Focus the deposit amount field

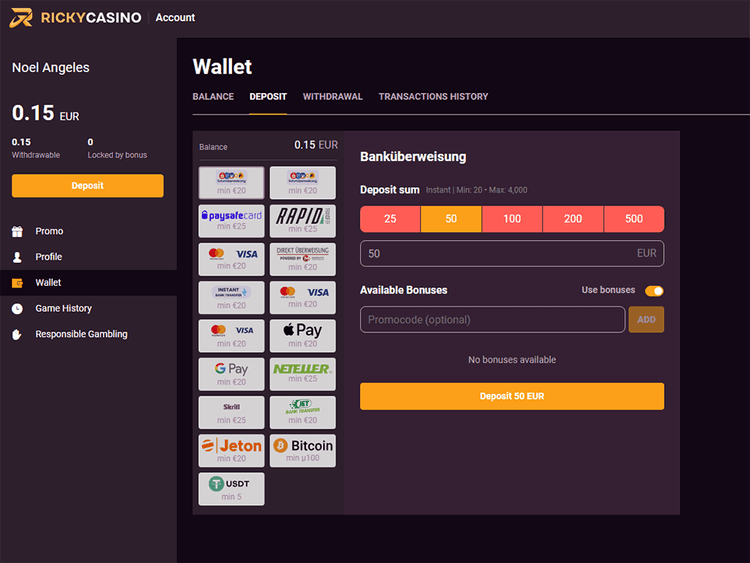pos(512,254)
